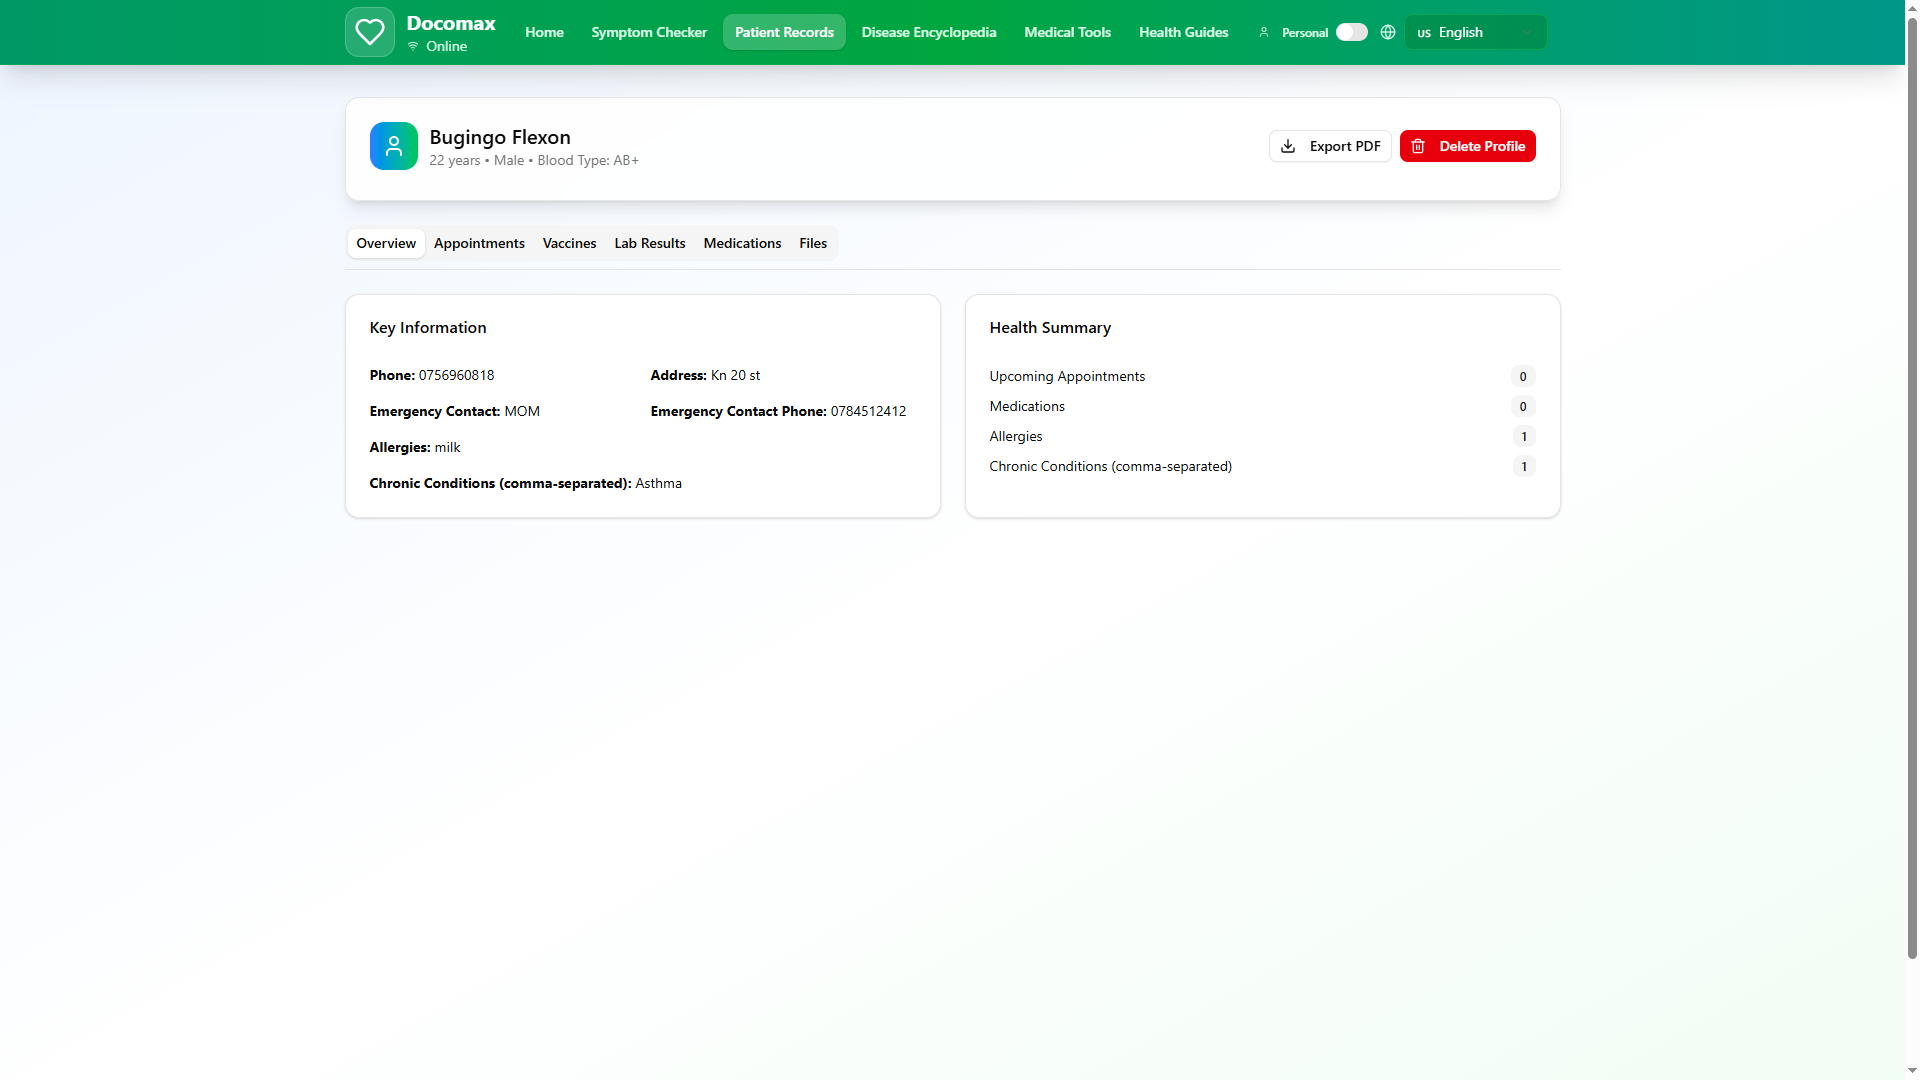Click the Docomax heart logo icon
This screenshot has height=1080, width=1920.
(x=369, y=32)
